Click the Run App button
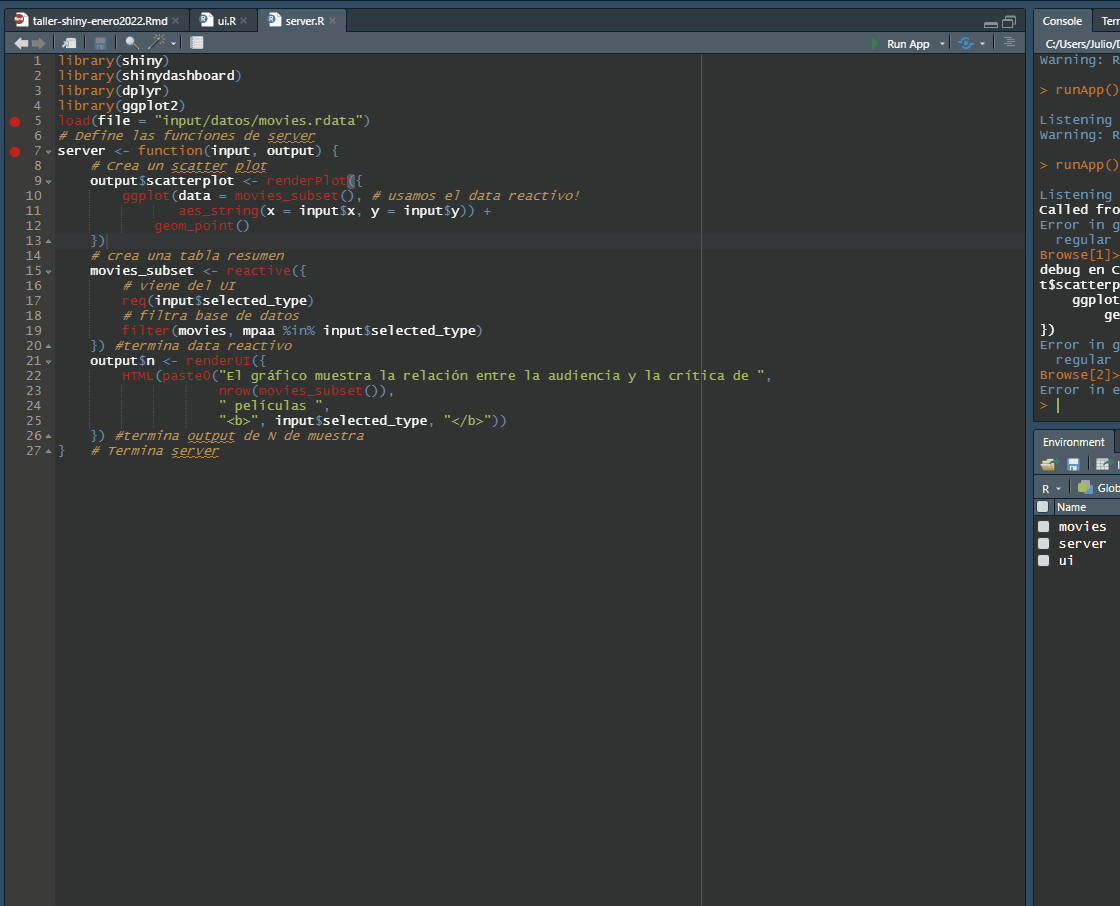This screenshot has width=1120, height=906. pos(900,44)
